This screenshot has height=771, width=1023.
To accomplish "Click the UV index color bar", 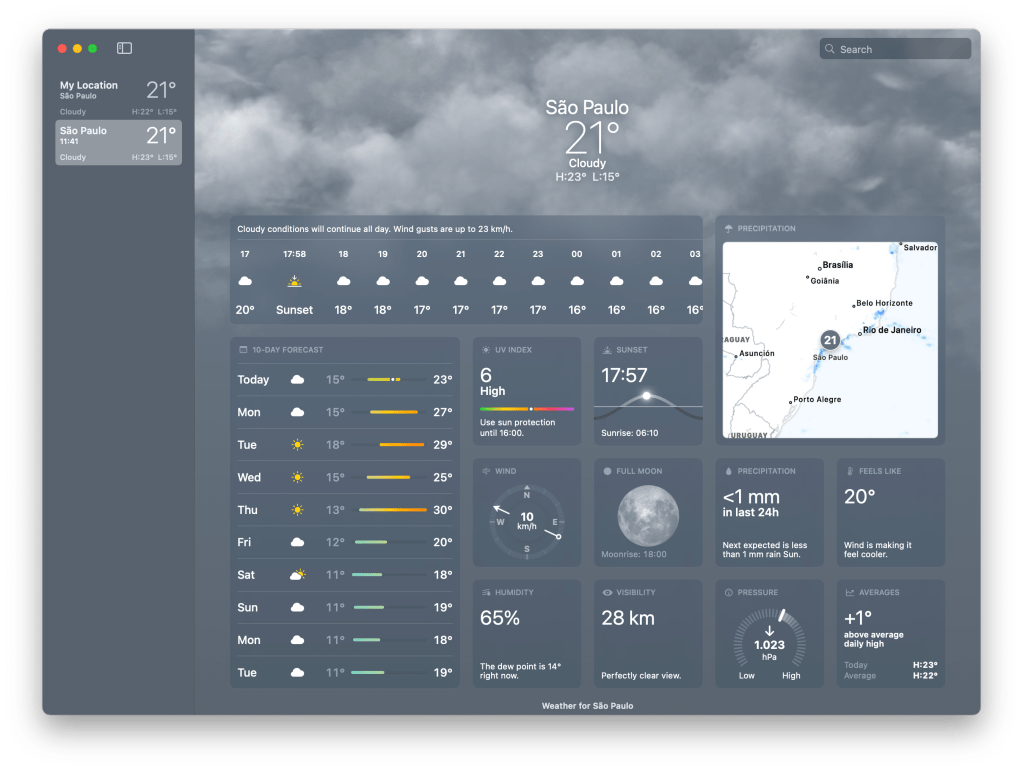I will pos(526,409).
